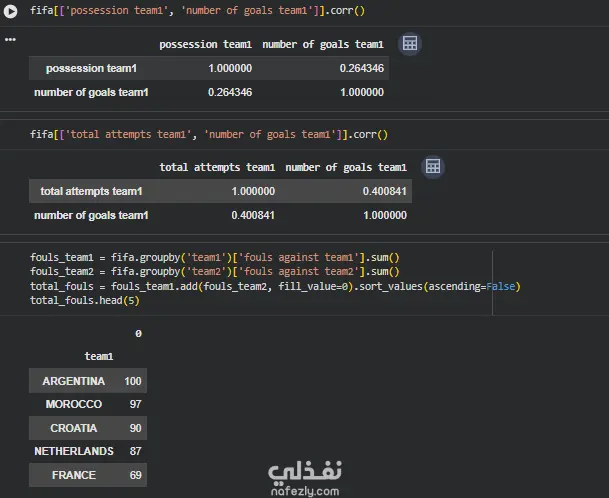Convert possession correlation table to interactive table
This screenshot has height=498, width=609.
(x=410, y=44)
